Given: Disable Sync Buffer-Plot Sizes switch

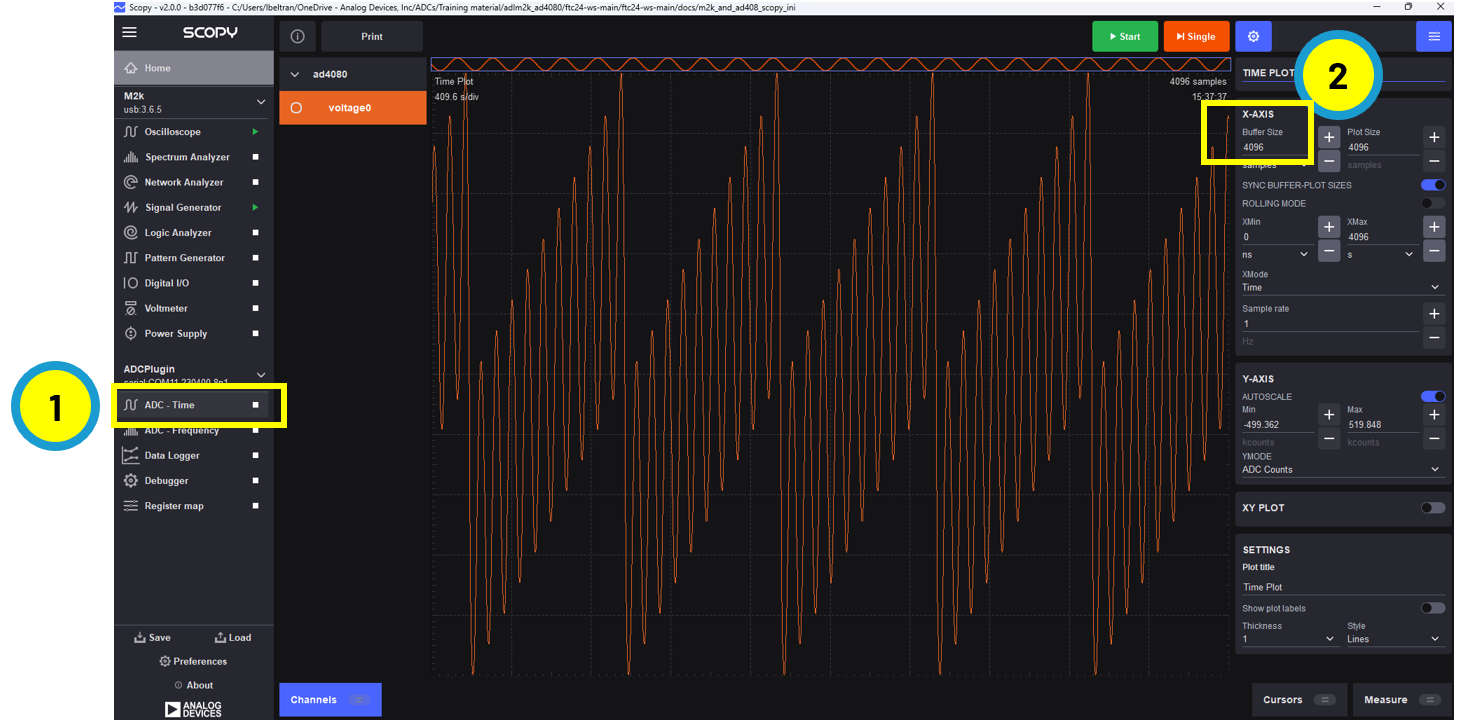Looking at the screenshot, I should pos(1433,185).
